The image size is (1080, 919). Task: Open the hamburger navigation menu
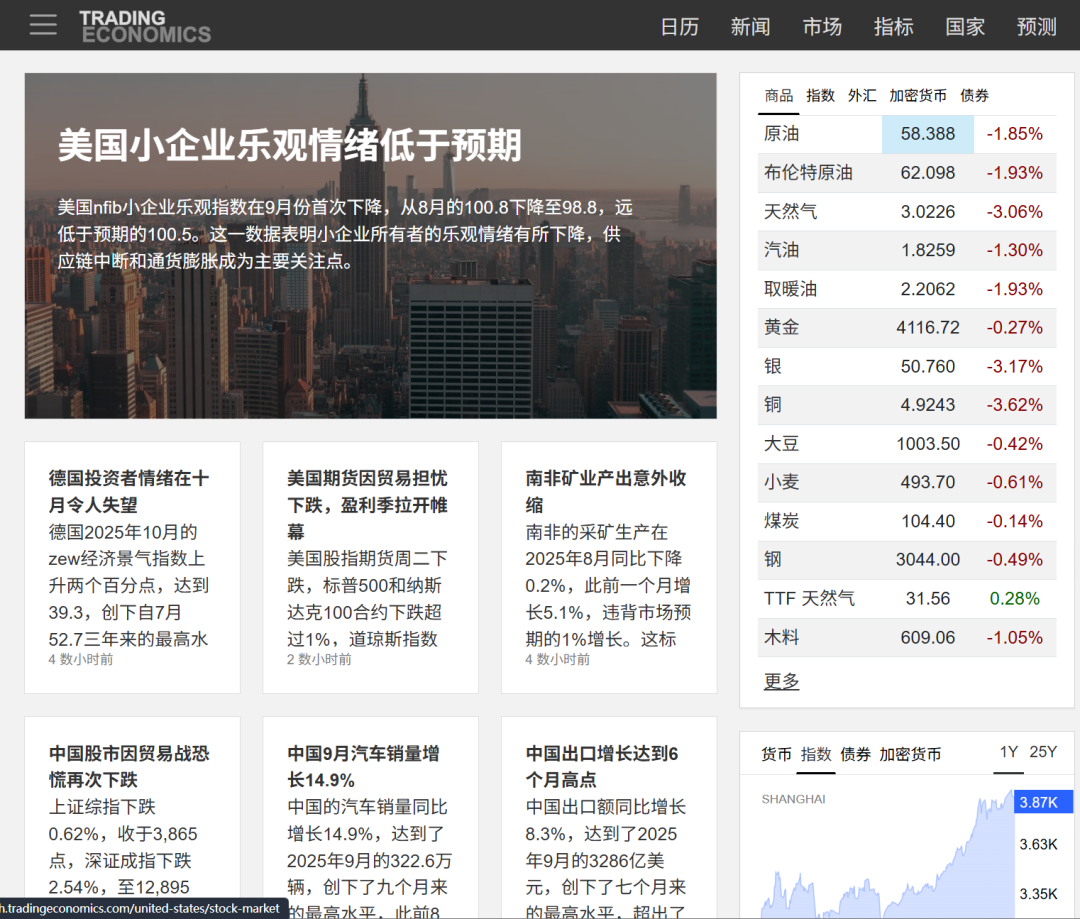click(42, 25)
